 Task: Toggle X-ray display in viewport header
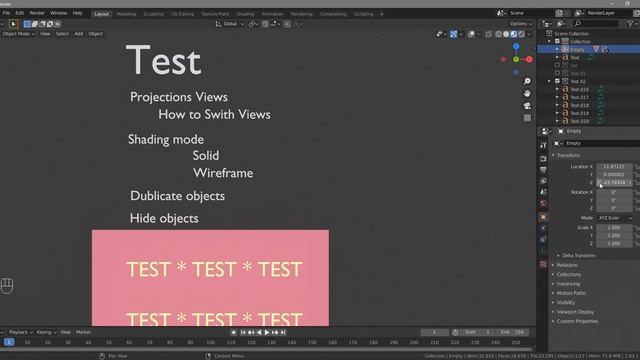(x=489, y=34)
